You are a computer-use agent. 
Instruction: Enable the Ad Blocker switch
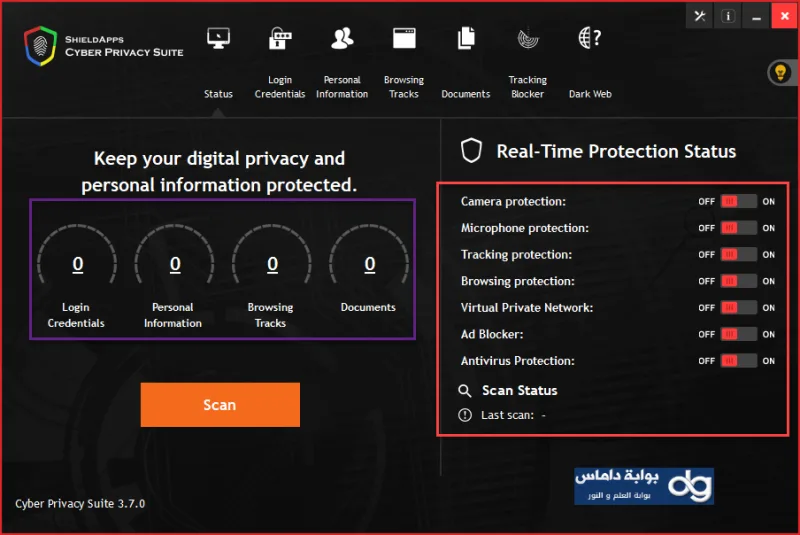738,334
